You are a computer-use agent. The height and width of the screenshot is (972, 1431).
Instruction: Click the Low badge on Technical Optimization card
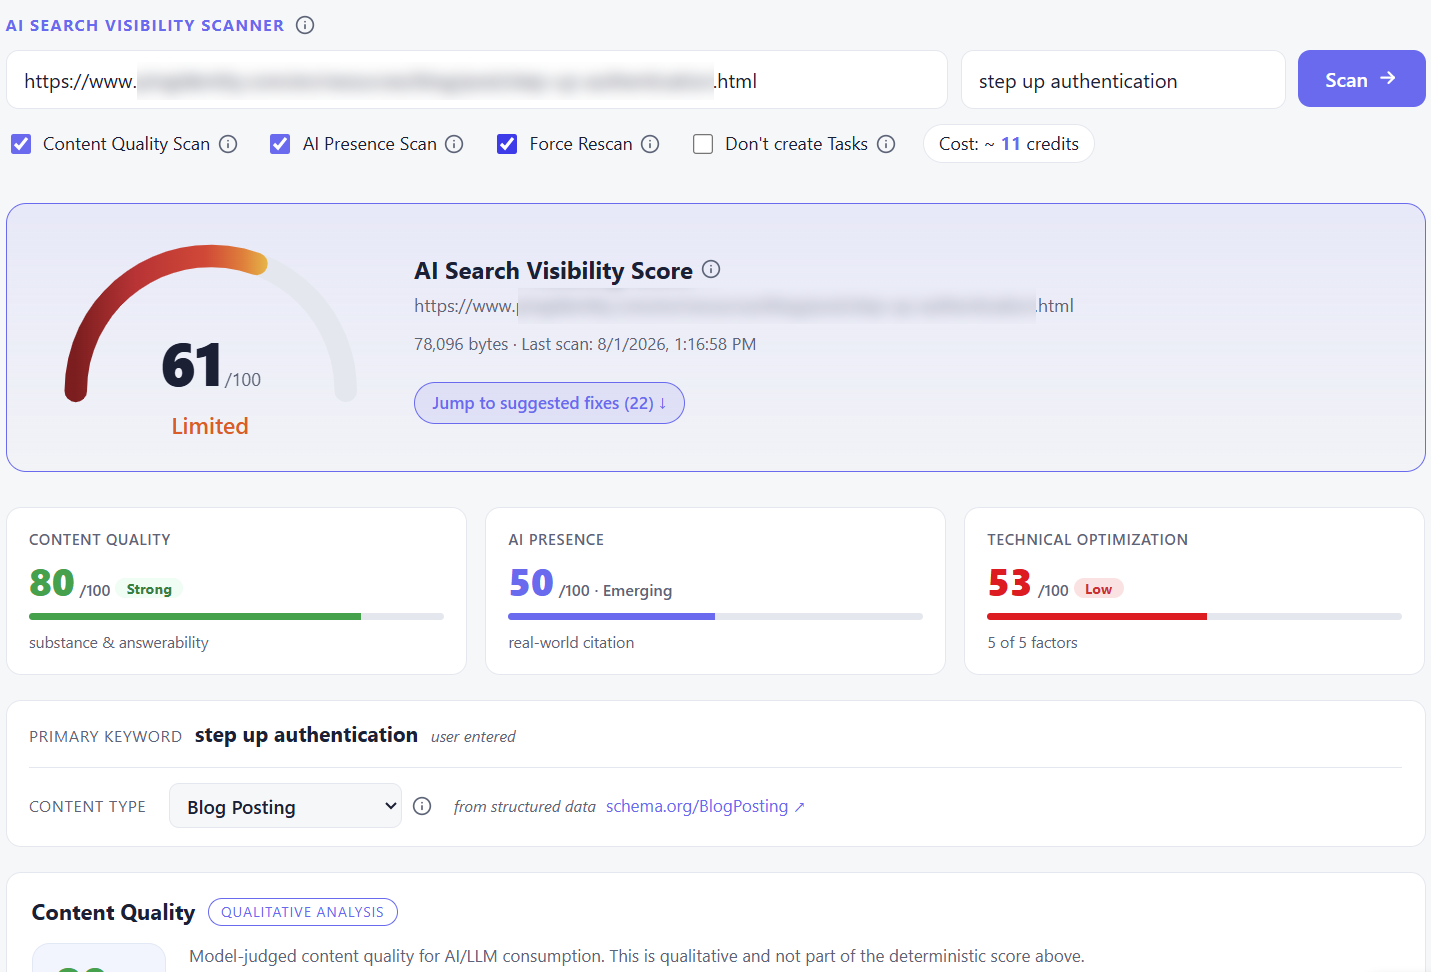tap(1098, 589)
